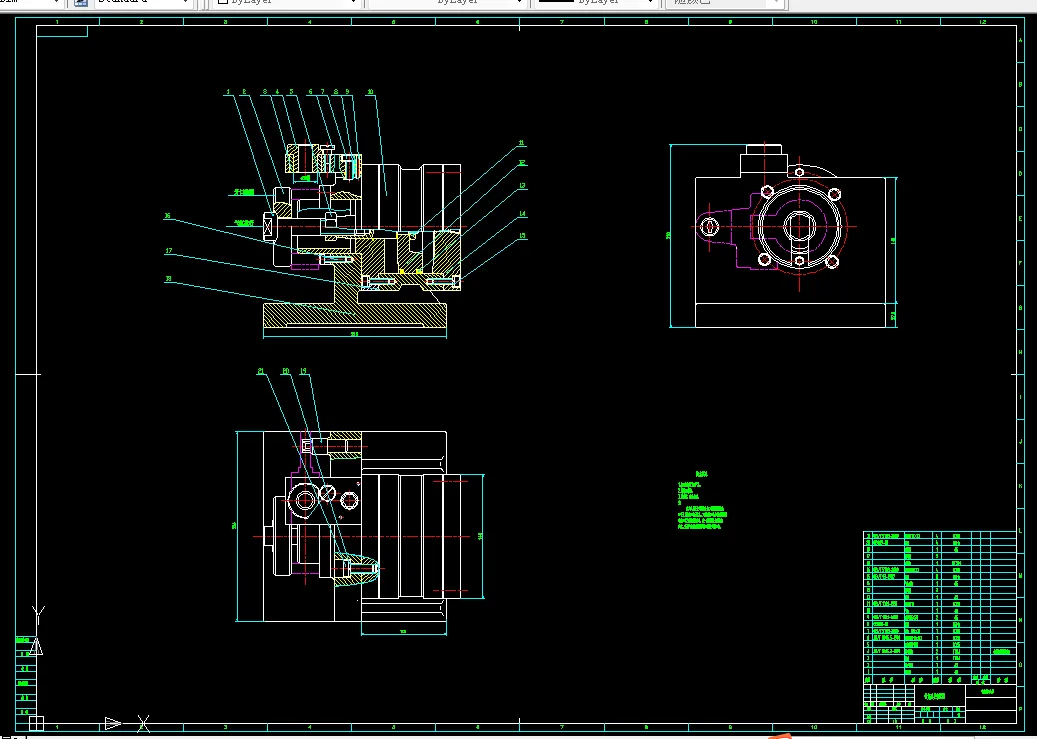This screenshot has width=1037, height=739.
Task: Select part balloon number 7
Action: pos(323,92)
